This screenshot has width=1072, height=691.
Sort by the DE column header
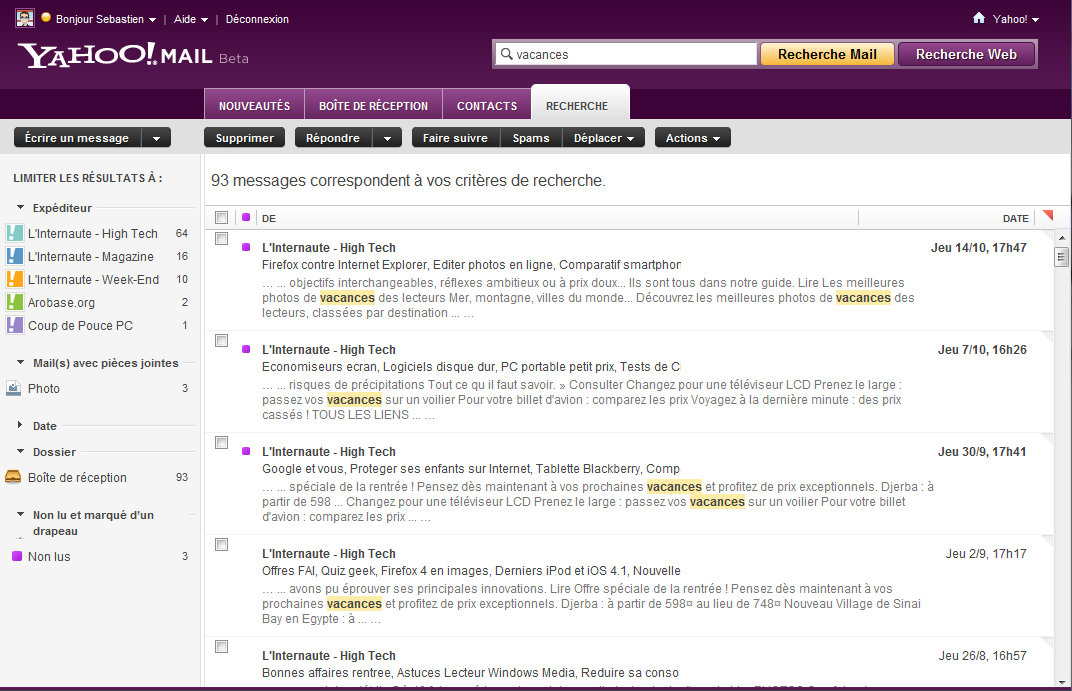(269, 219)
